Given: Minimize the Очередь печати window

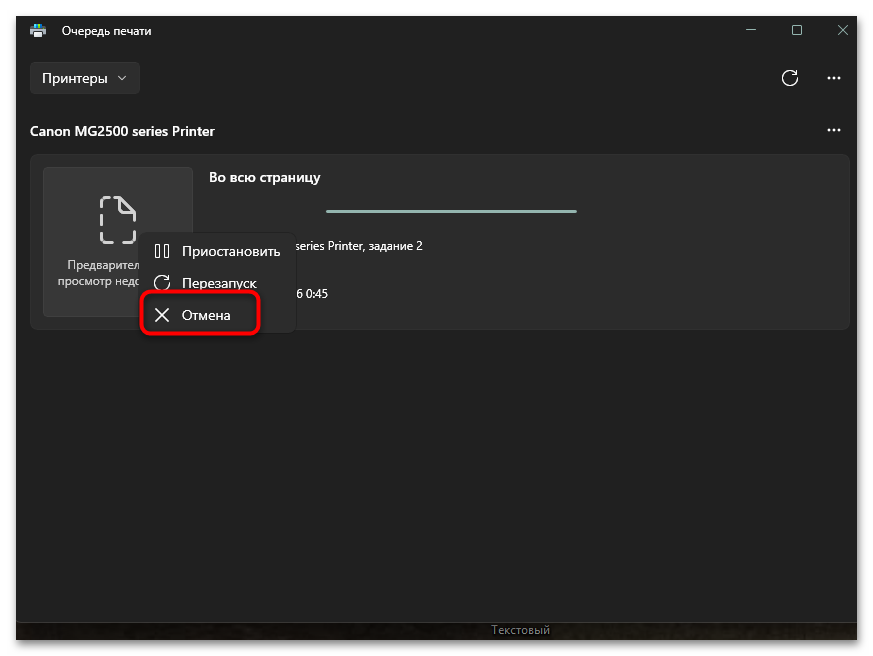Looking at the screenshot, I should 751,30.
